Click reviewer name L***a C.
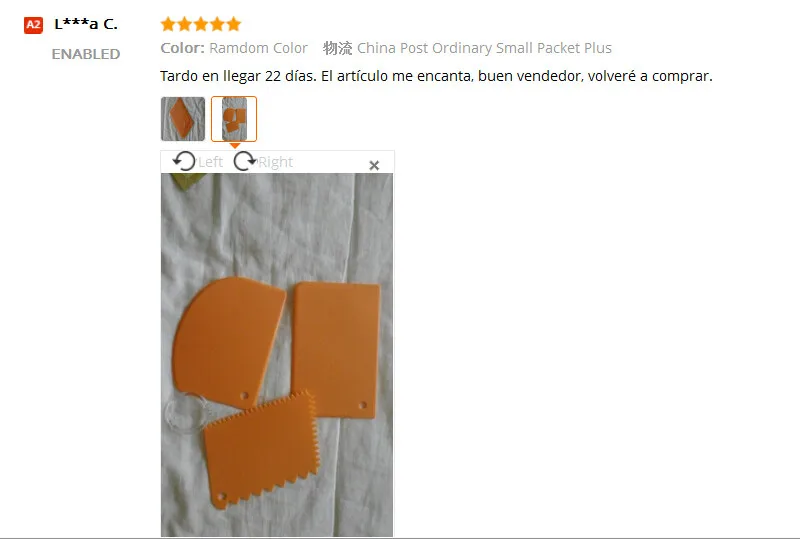The height and width of the screenshot is (539, 800). tap(86, 24)
